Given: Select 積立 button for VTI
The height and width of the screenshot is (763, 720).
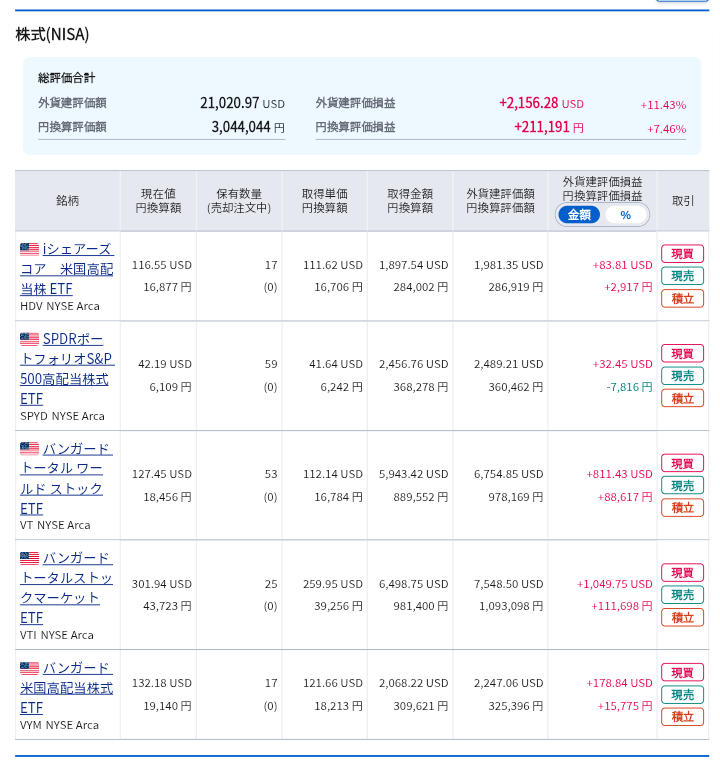Looking at the screenshot, I should pyautogui.click(x=682, y=617).
